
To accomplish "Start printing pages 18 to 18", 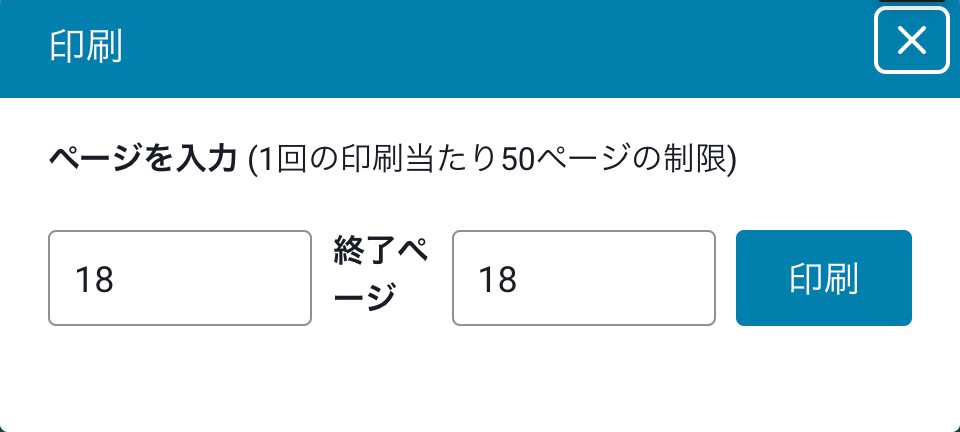I will pos(823,278).
